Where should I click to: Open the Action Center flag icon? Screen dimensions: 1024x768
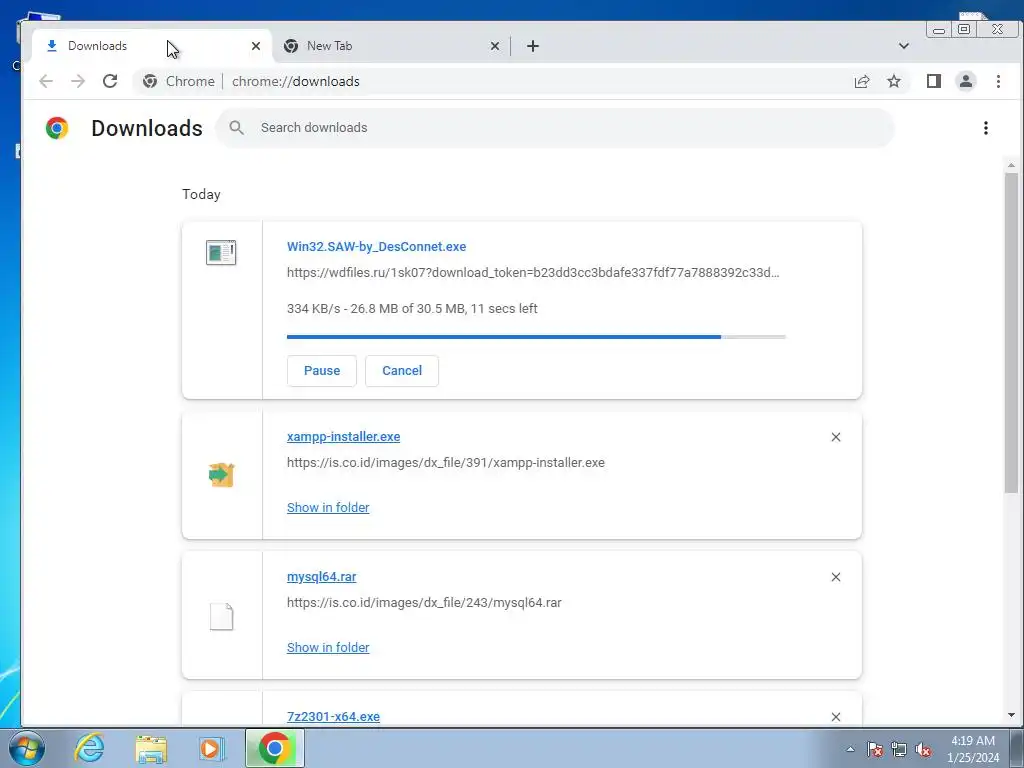874,749
